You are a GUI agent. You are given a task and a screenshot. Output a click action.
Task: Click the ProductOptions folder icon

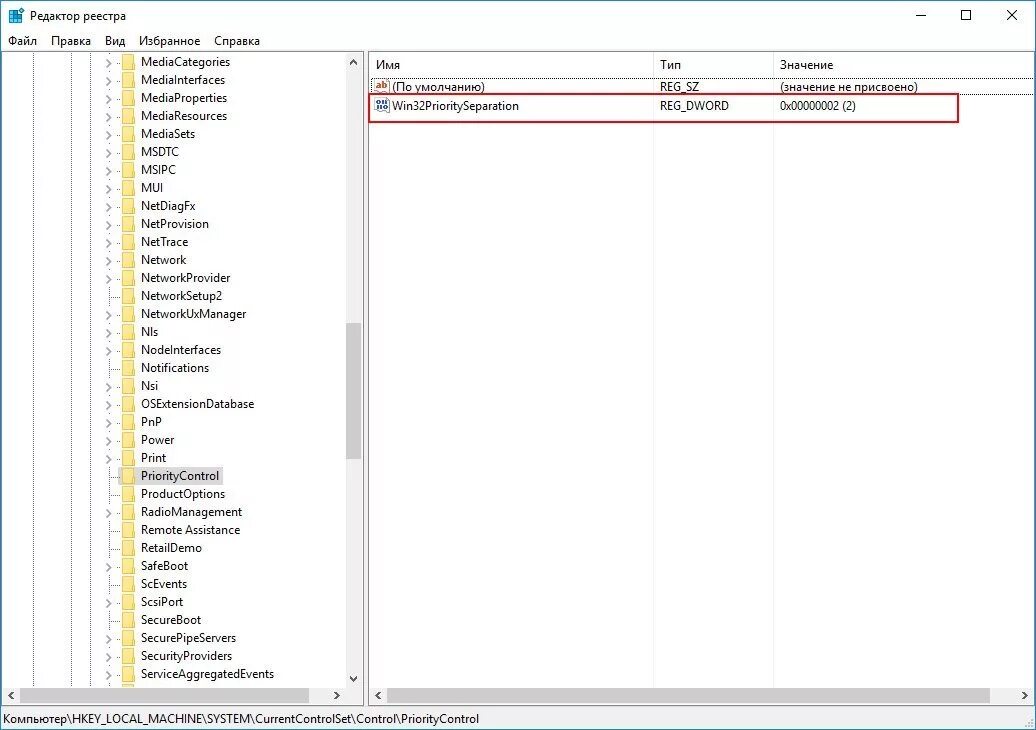click(x=128, y=494)
